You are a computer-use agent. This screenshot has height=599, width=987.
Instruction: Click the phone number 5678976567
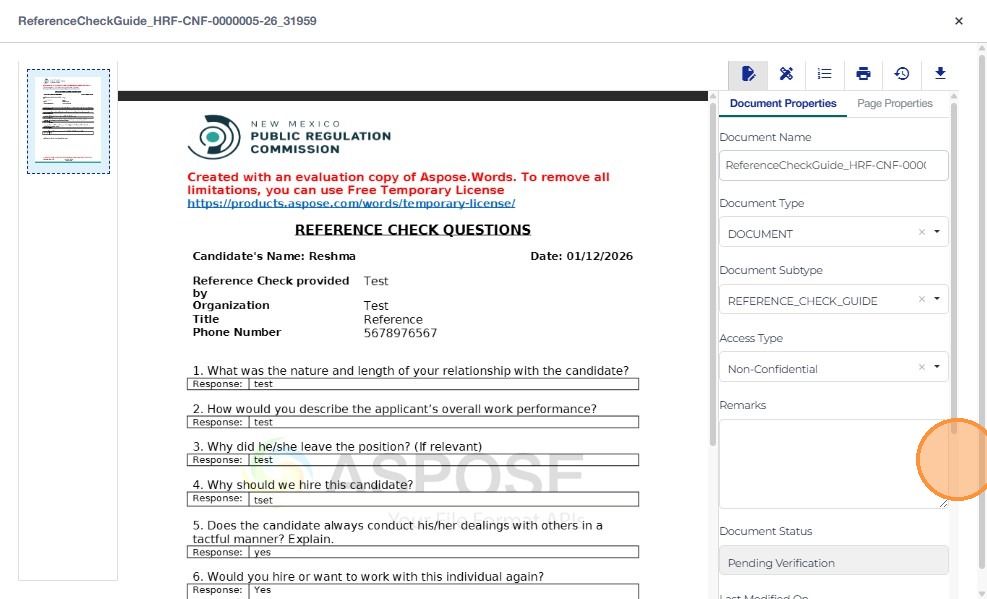point(400,333)
